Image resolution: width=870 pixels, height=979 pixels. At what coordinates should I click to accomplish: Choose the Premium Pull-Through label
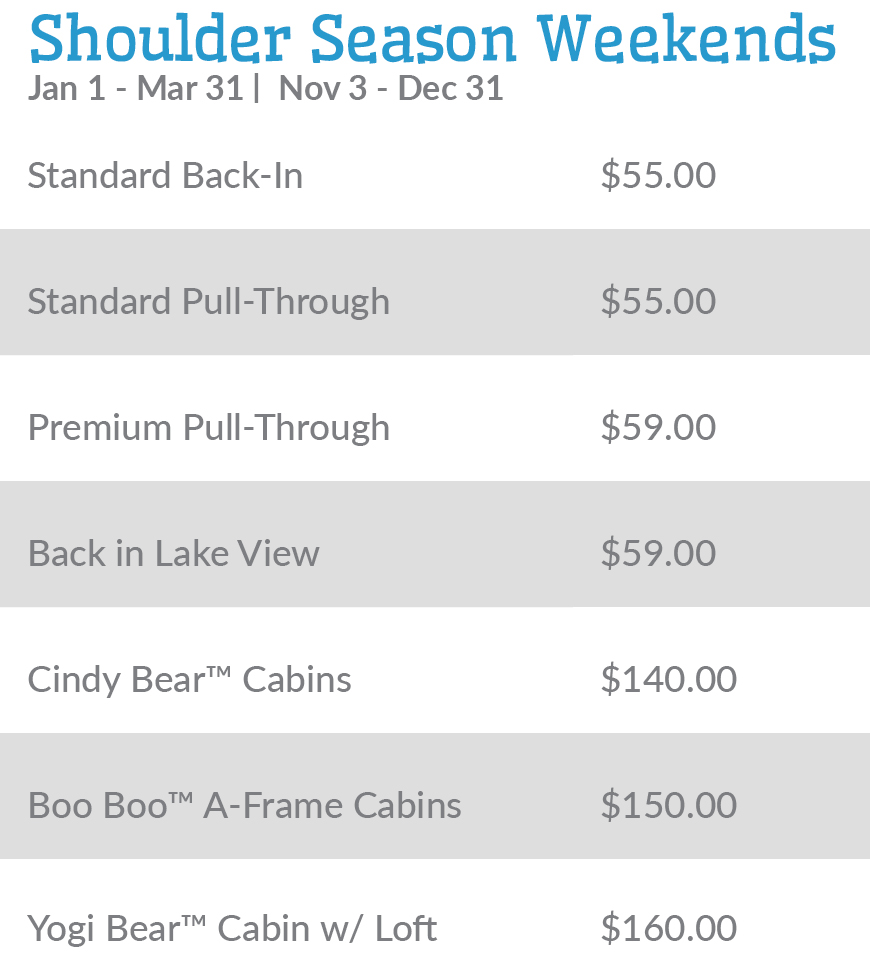pos(209,428)
